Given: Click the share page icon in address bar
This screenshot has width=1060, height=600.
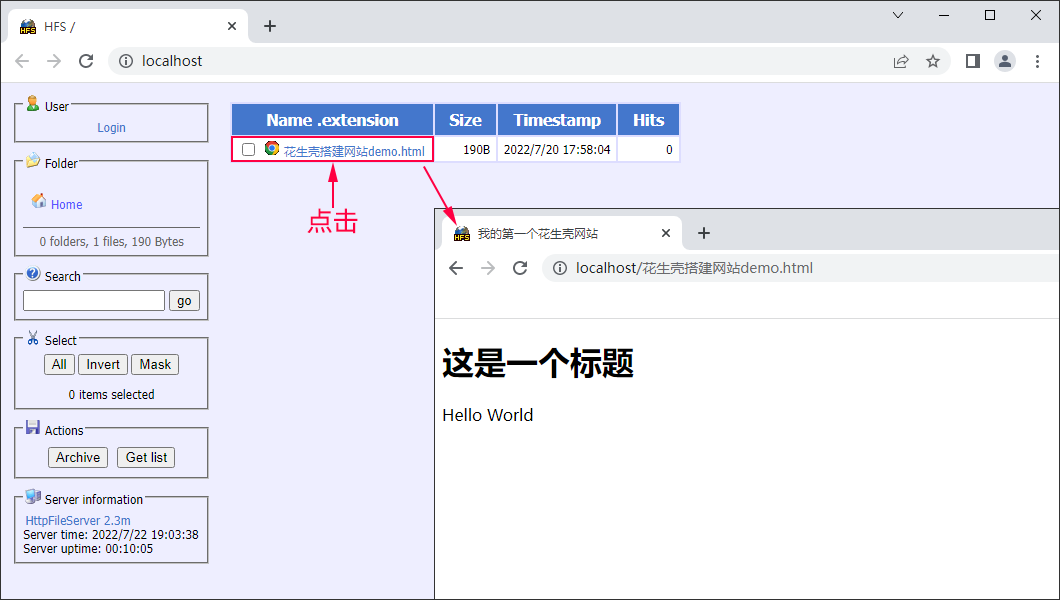Looking at the screenshot, I should click(901, 61).
